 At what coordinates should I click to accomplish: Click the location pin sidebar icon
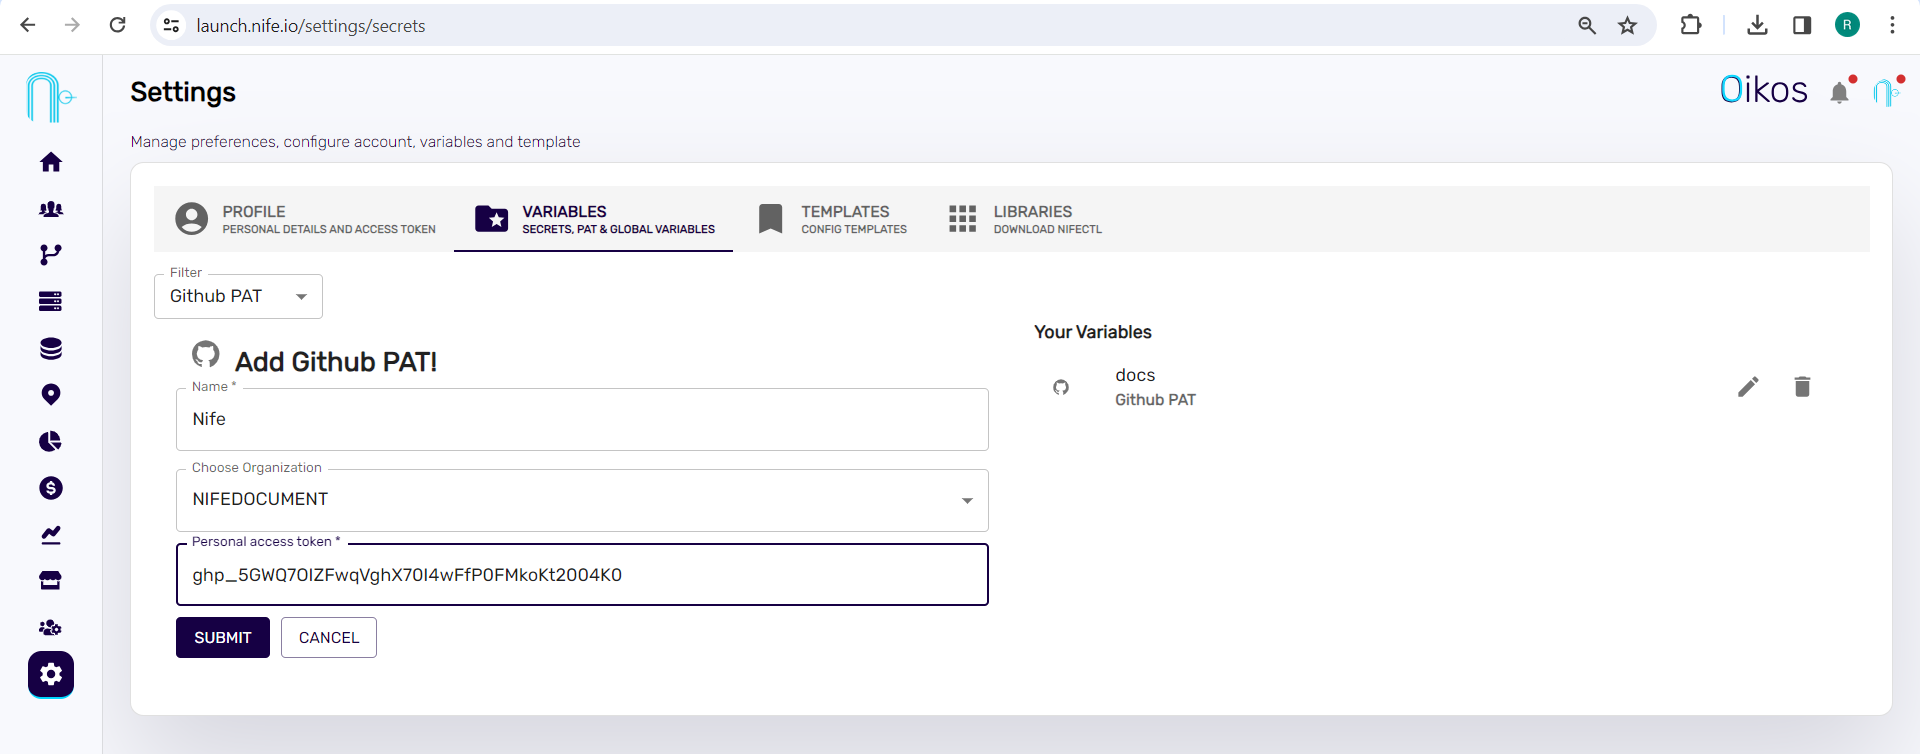tap(51, 394)
